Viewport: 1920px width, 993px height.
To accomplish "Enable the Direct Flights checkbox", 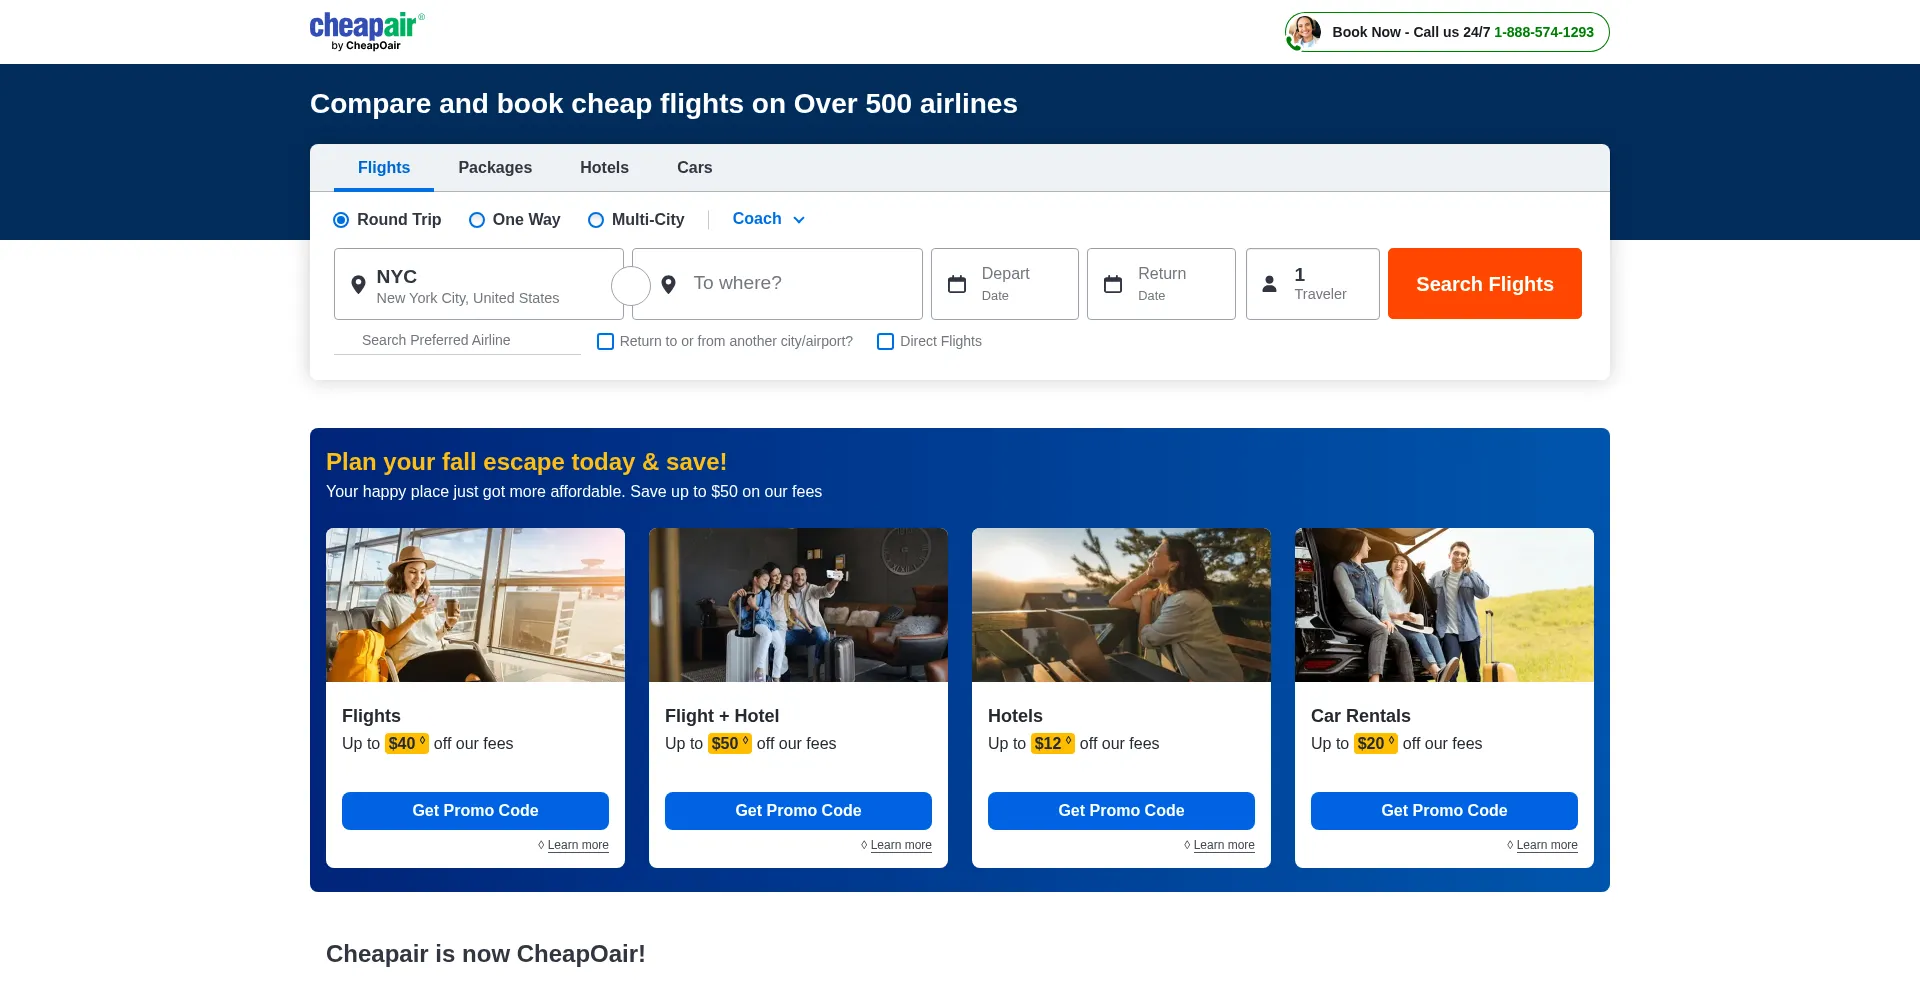I will click(x=885, y=342).
